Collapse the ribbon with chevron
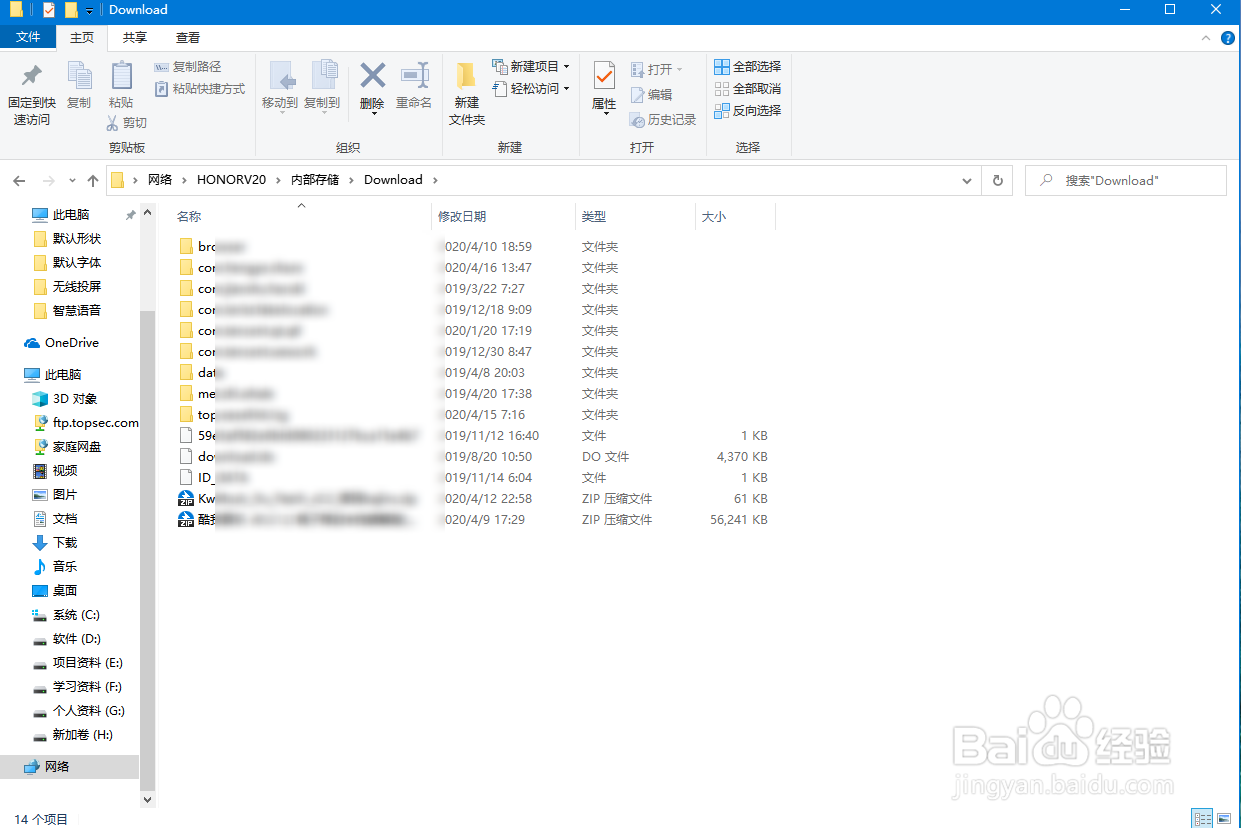1241x828 pixels. click(1206, 38)
